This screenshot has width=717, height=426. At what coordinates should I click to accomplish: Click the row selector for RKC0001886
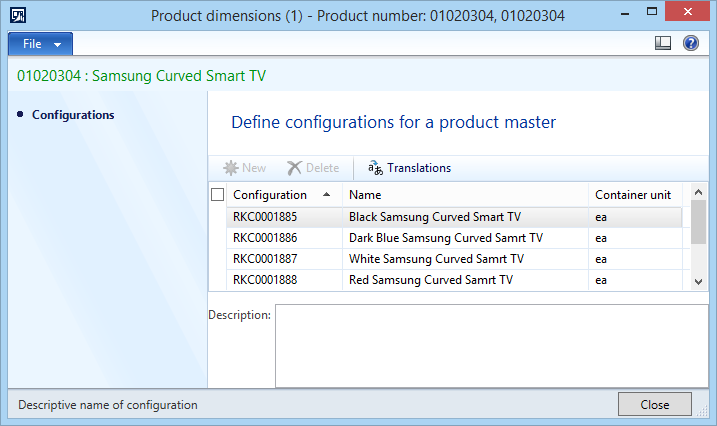coord(218,238)
